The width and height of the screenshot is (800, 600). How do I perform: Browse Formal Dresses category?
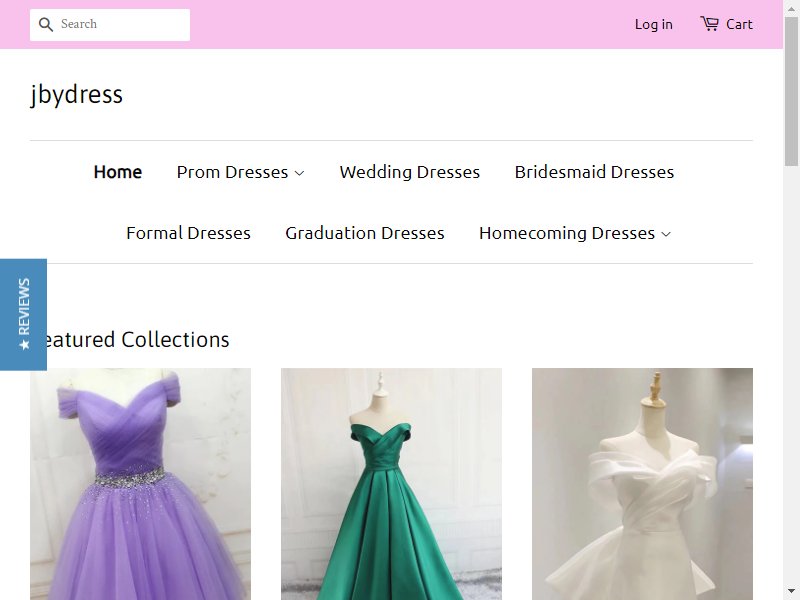(188, 233)
